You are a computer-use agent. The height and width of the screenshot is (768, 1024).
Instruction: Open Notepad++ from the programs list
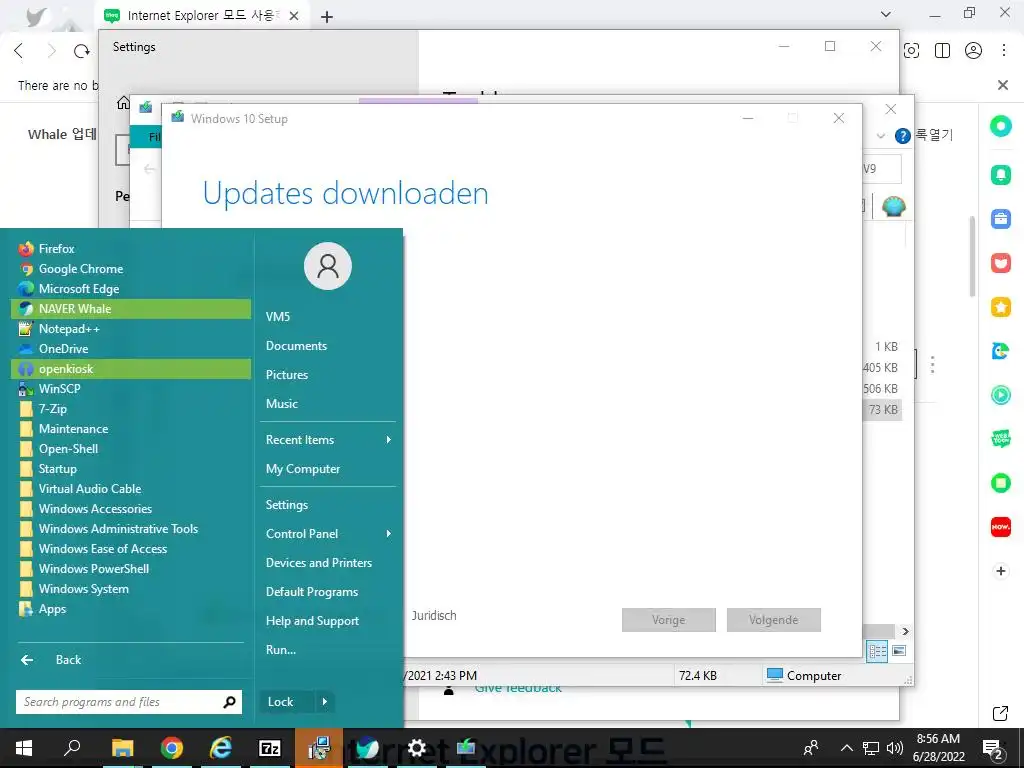click(x=131, y=329)
